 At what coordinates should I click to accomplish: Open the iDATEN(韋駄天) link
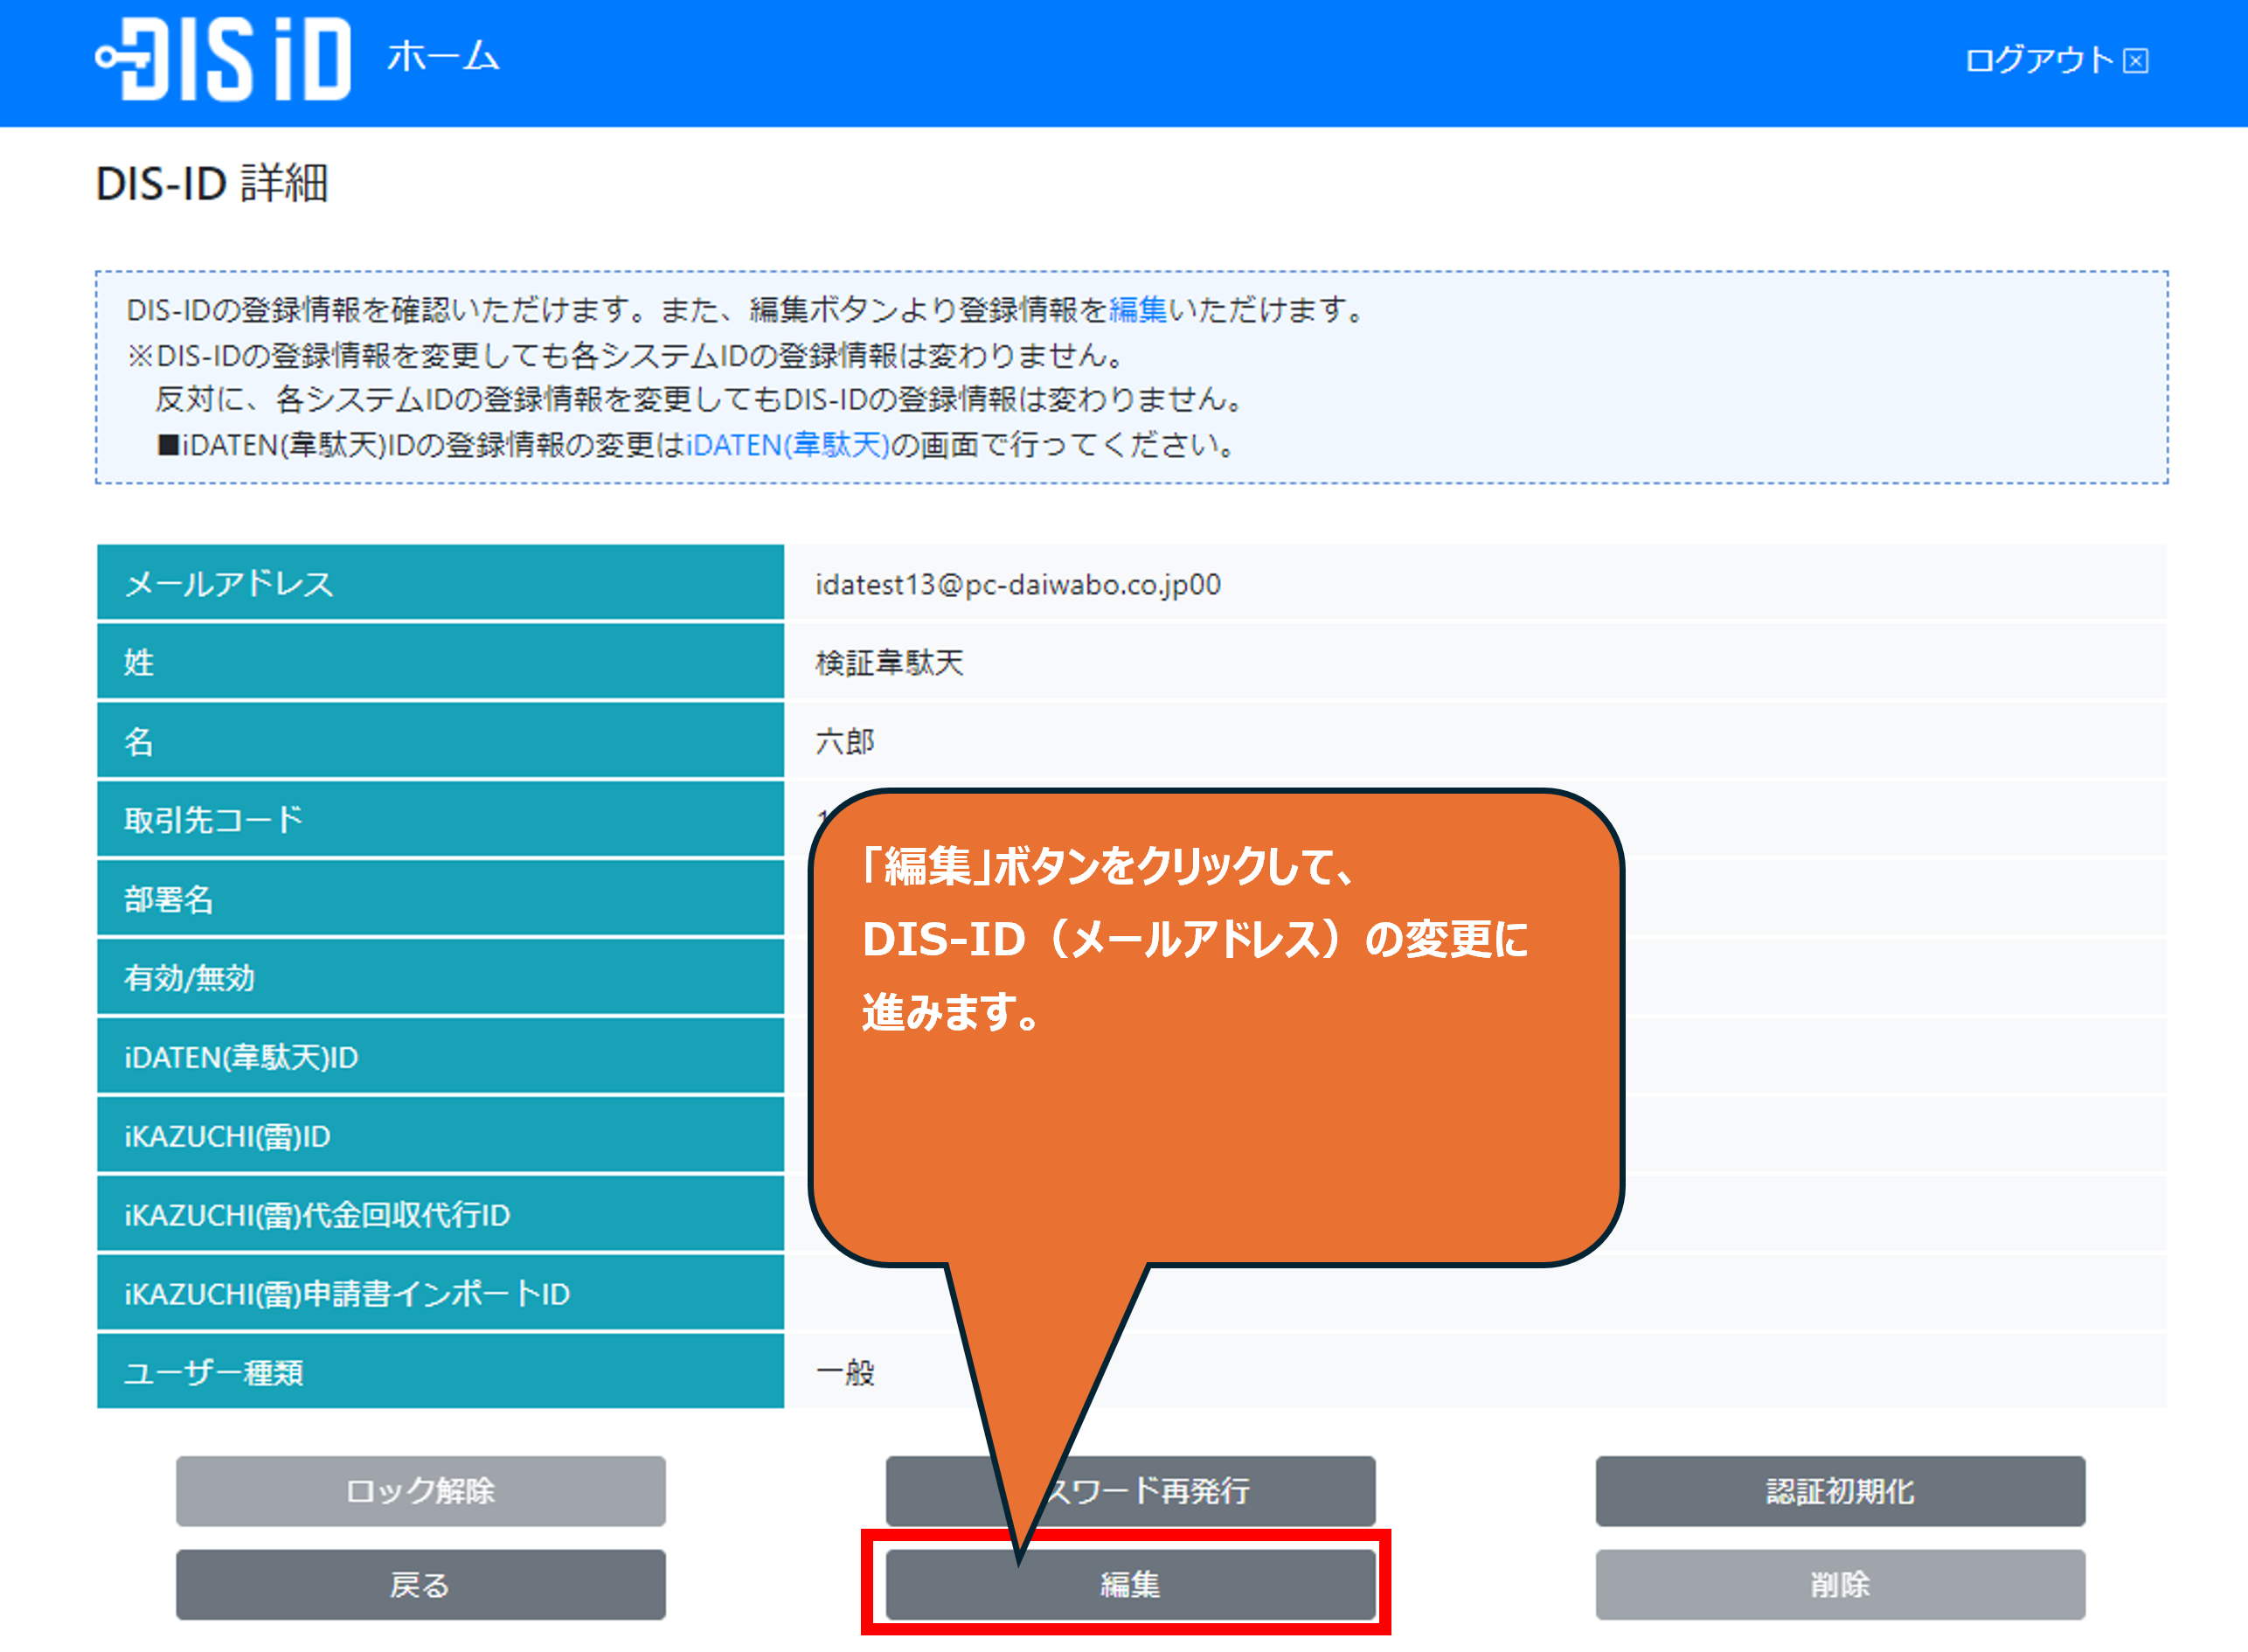(x=787, y=444)
